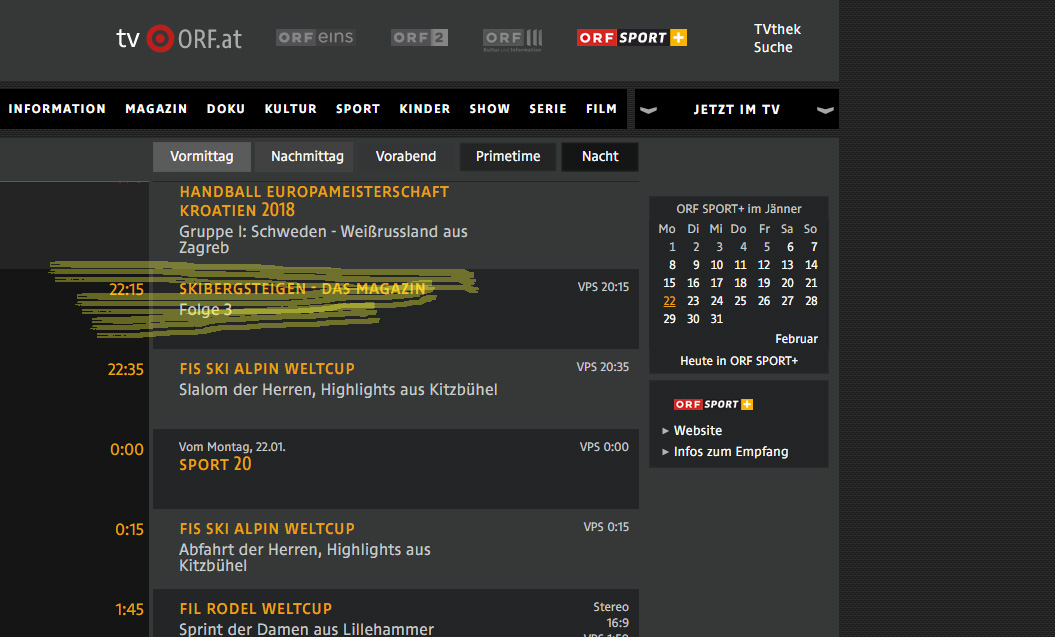1055x637 pixels.
Task: Select calendar day 29
Action: (669, 320)
